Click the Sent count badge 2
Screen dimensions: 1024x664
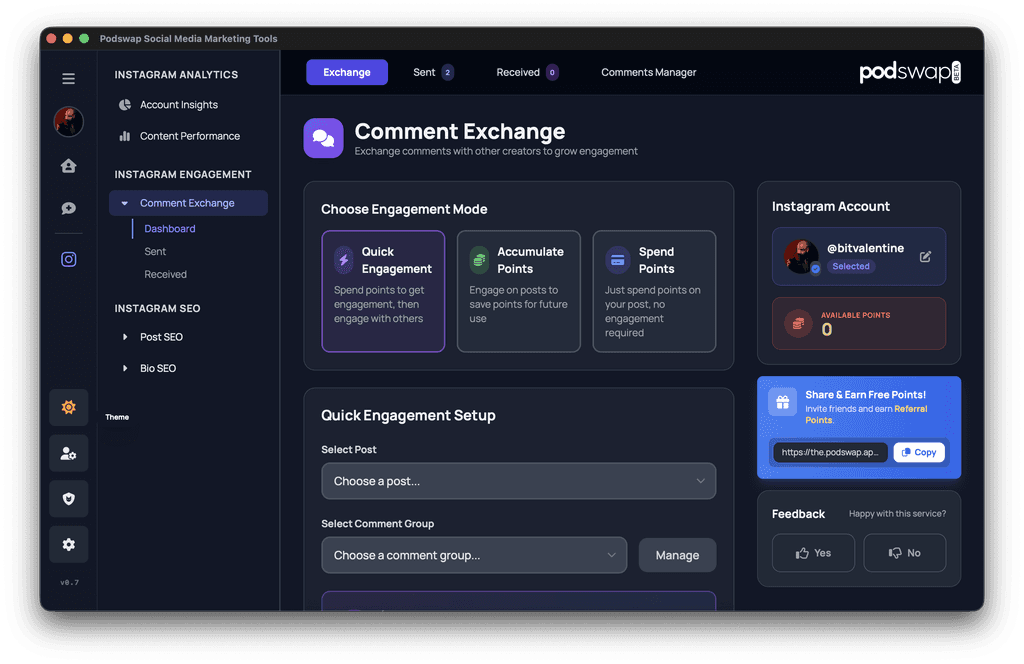click(447, 72)
